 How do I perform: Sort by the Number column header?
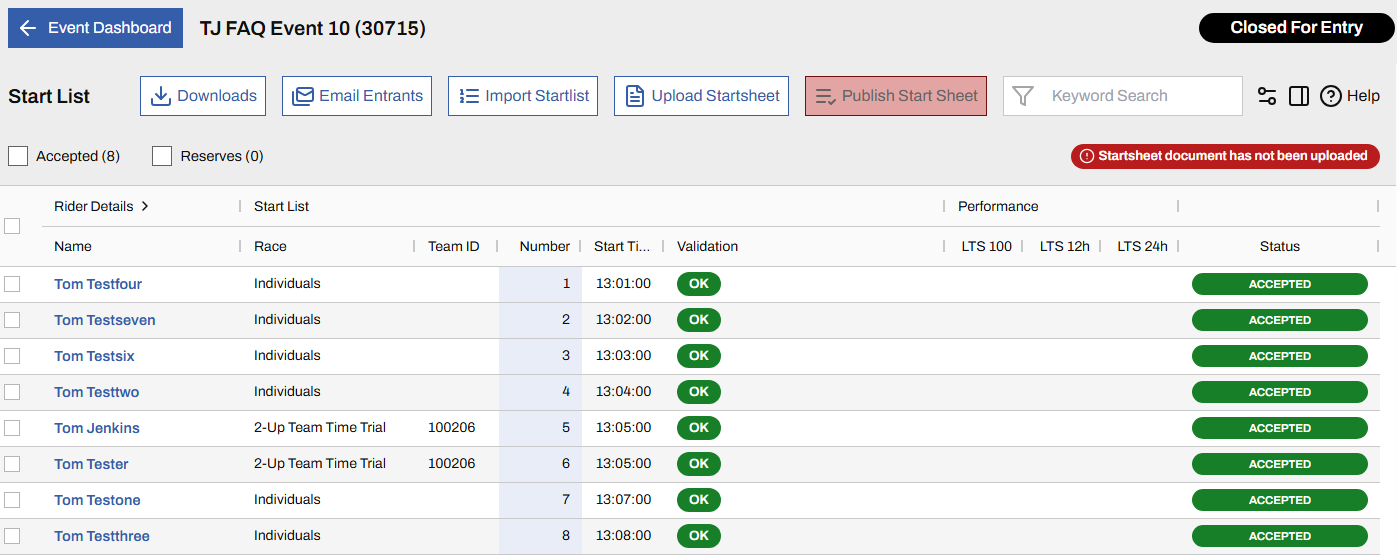coord(544,246)
